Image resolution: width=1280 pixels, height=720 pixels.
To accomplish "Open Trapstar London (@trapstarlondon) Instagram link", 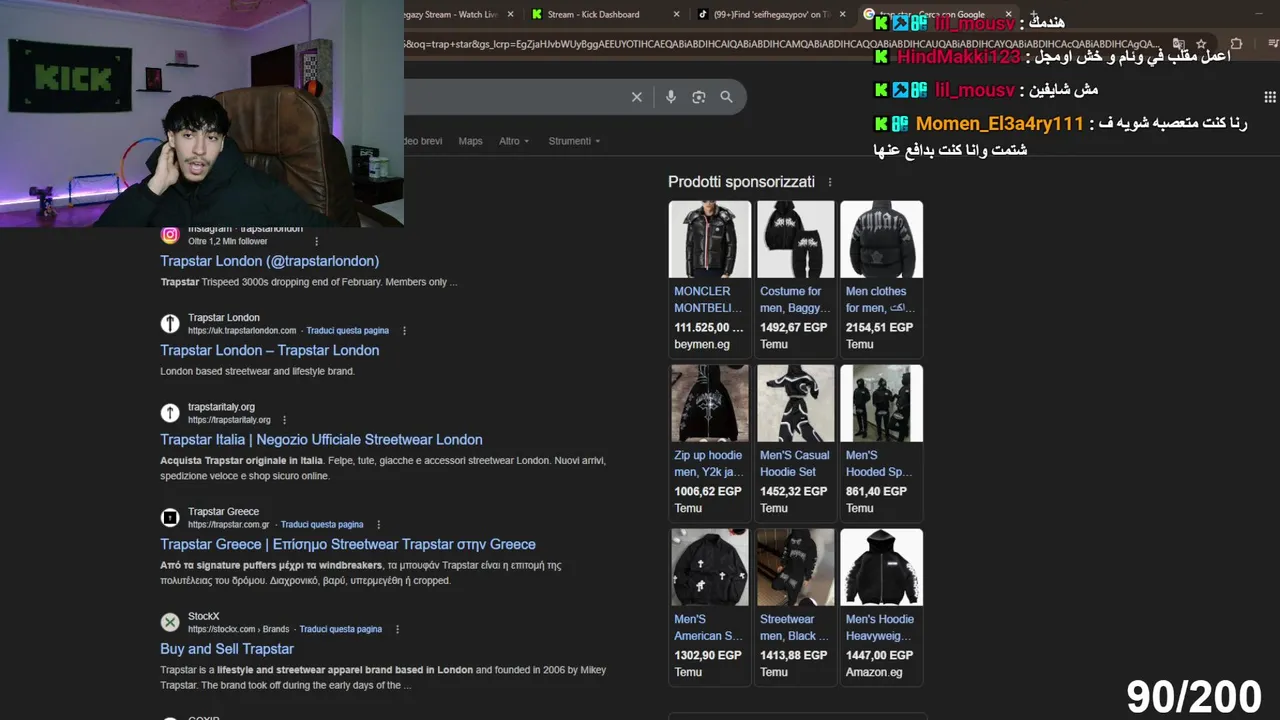I will (270, 261).
